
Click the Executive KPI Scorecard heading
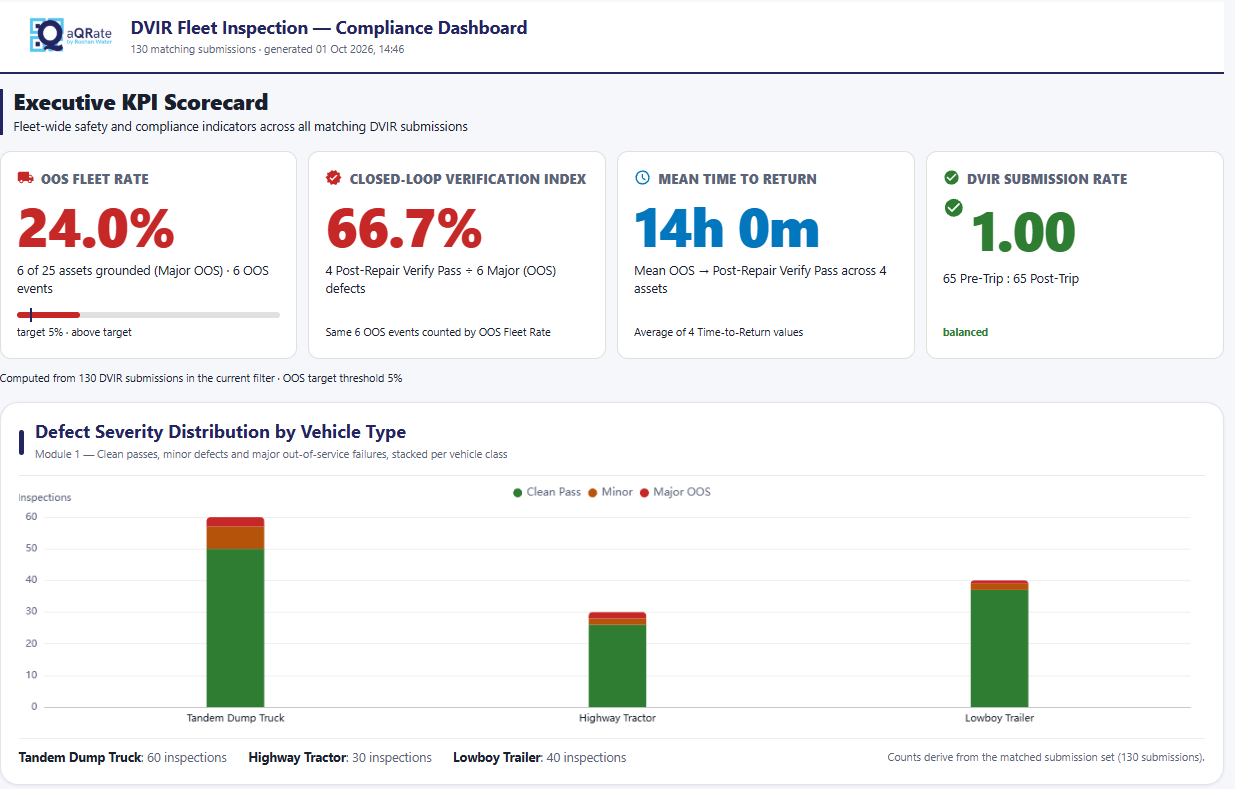pyautogui.click(x=141, y=102)
